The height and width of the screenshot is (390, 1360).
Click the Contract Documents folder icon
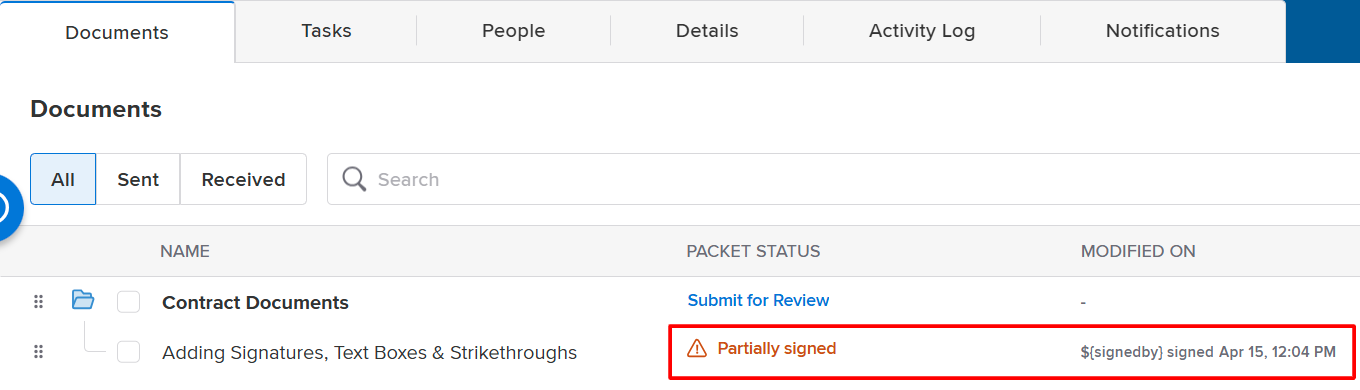click(83, 299)
